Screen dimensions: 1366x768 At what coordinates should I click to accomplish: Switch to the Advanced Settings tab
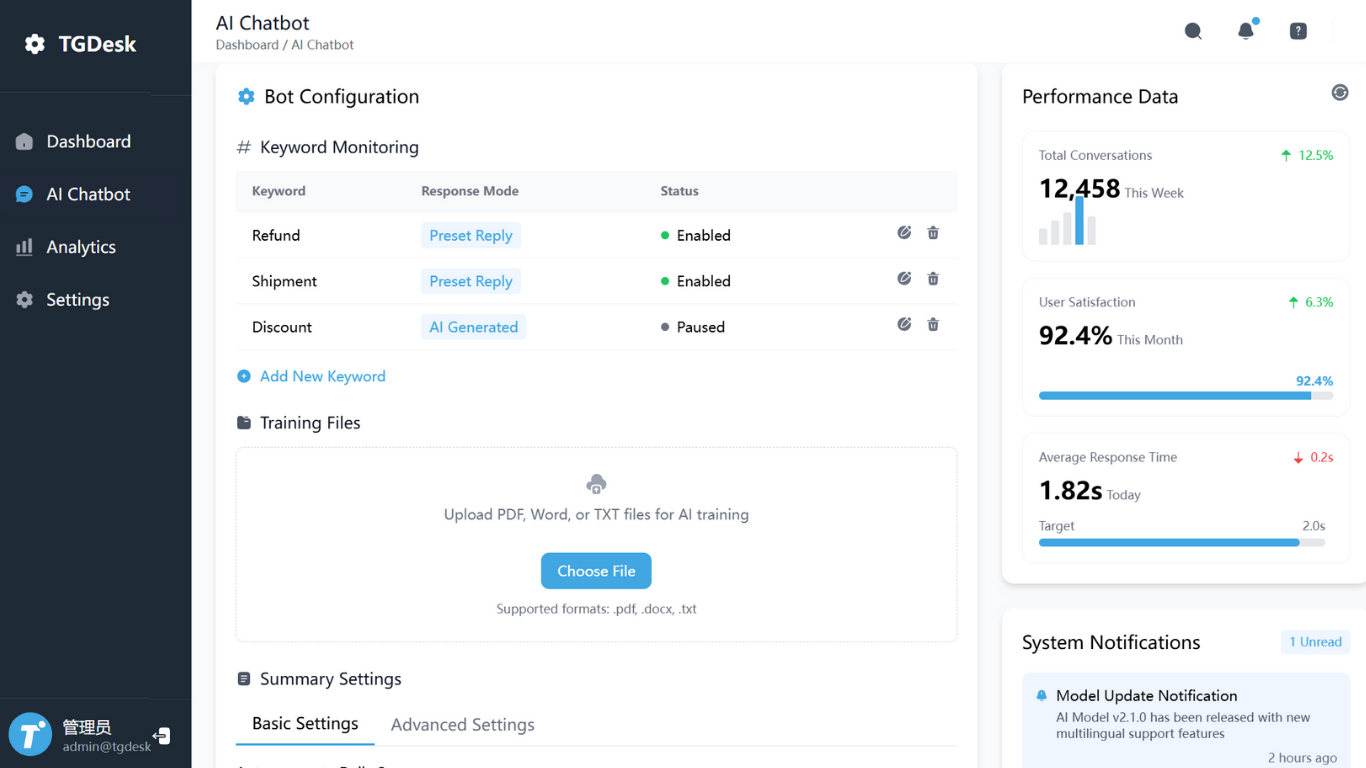(462, 725)
